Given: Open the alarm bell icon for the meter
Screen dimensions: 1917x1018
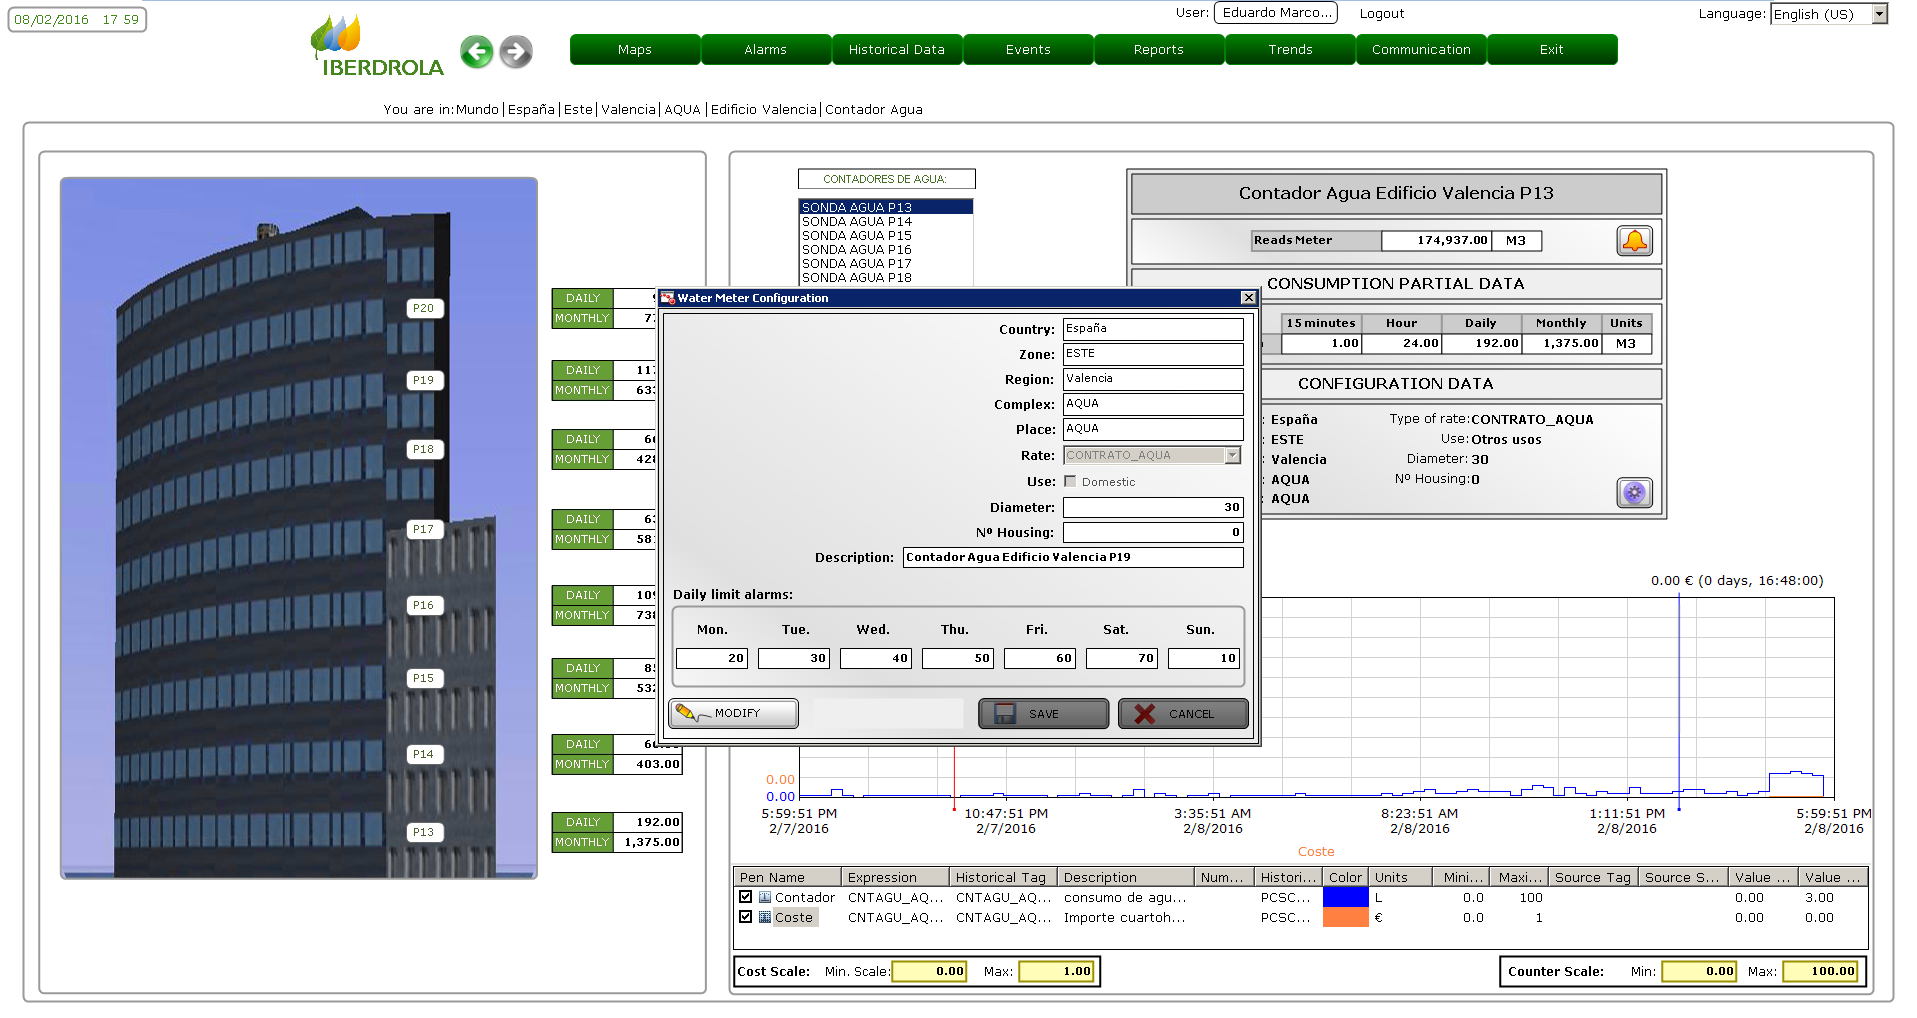Looking at the screenshot, I should [1634, 241].
